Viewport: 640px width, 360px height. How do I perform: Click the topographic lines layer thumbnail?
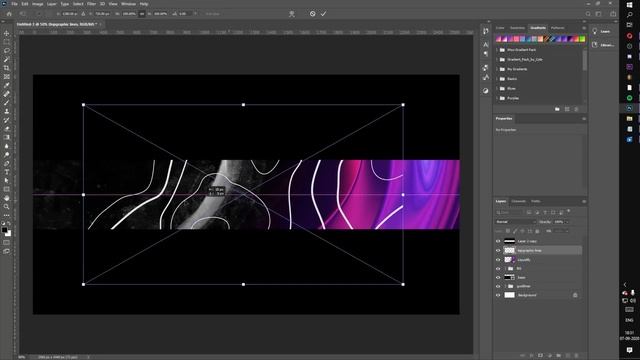(x=509, y=251)
